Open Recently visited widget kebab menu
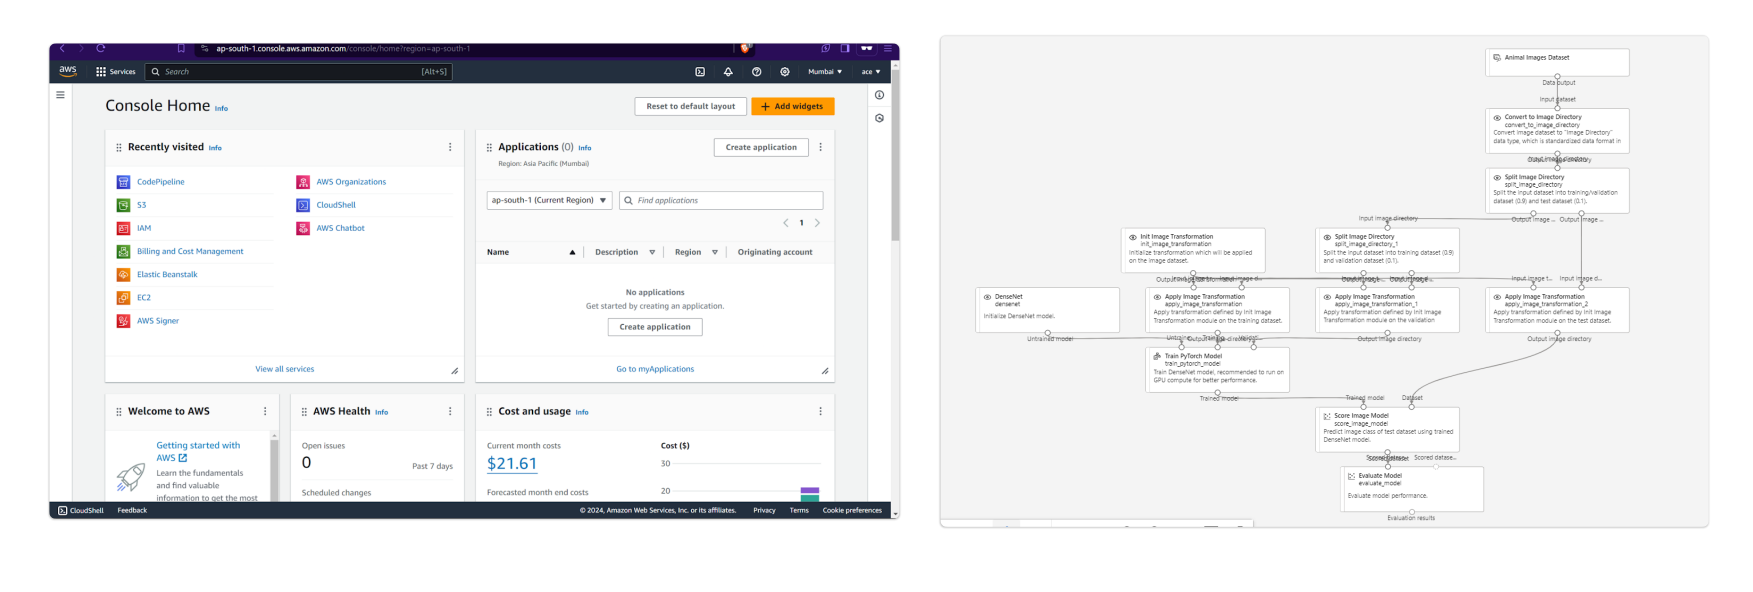 pos(450,147)
